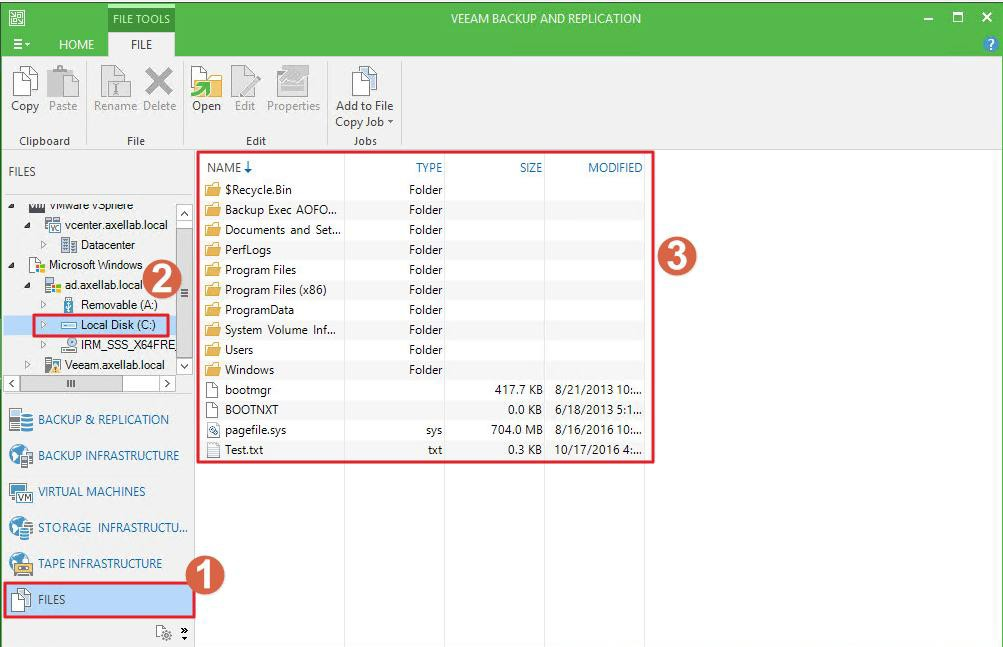
Task: Click the help question mark icon
Action: (x=991, y=44)
